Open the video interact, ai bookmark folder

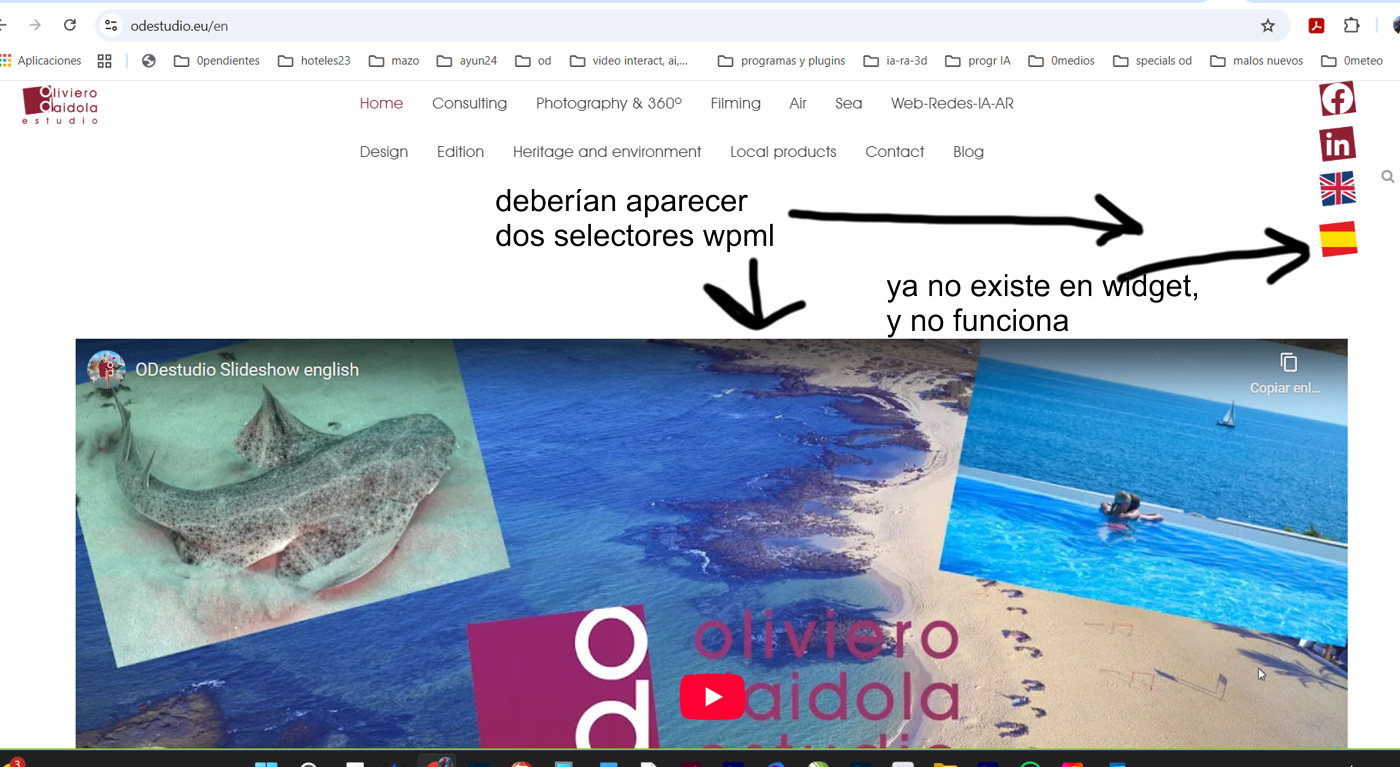point(629,61)
